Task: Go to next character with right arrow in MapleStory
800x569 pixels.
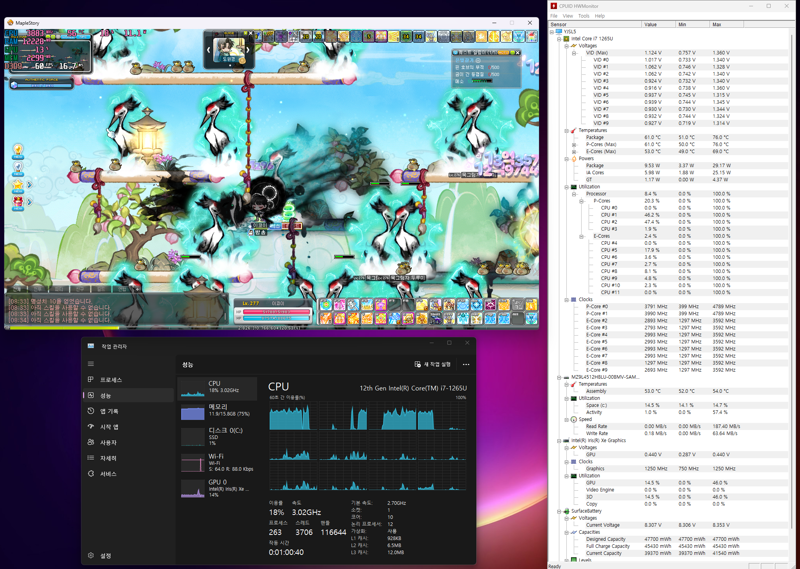Action: click(248, 50)
